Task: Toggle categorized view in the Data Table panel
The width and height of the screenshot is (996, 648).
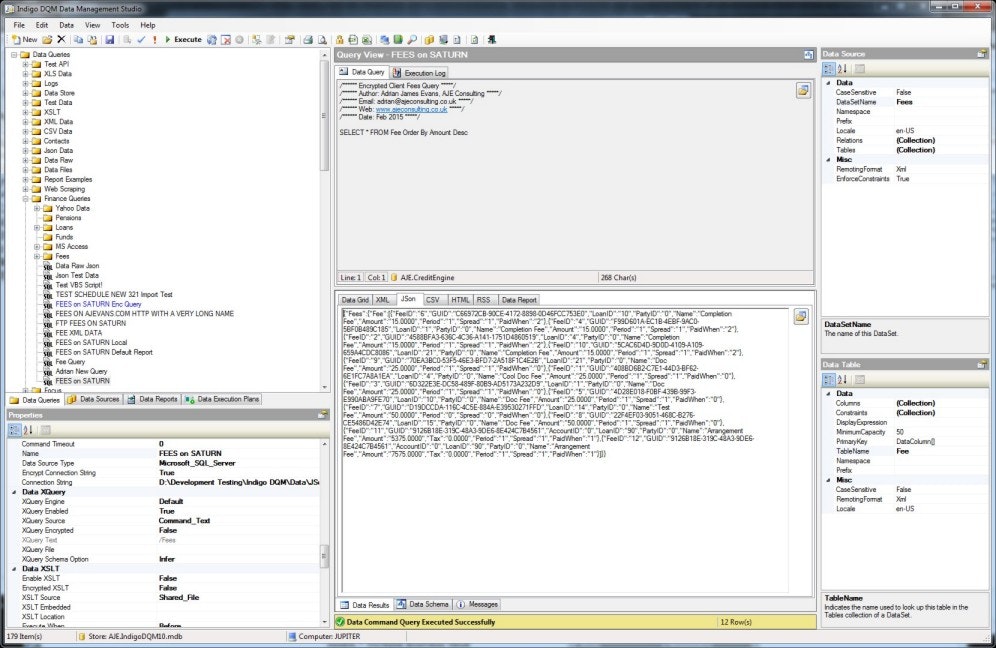Action: pyautogui.click(x=828, y=379)
